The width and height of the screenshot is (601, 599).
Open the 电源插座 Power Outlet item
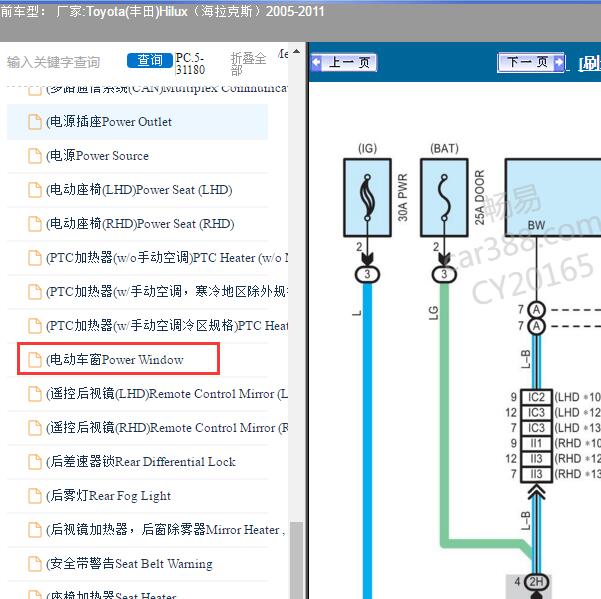pyautogui.click(x=137, y=122)
